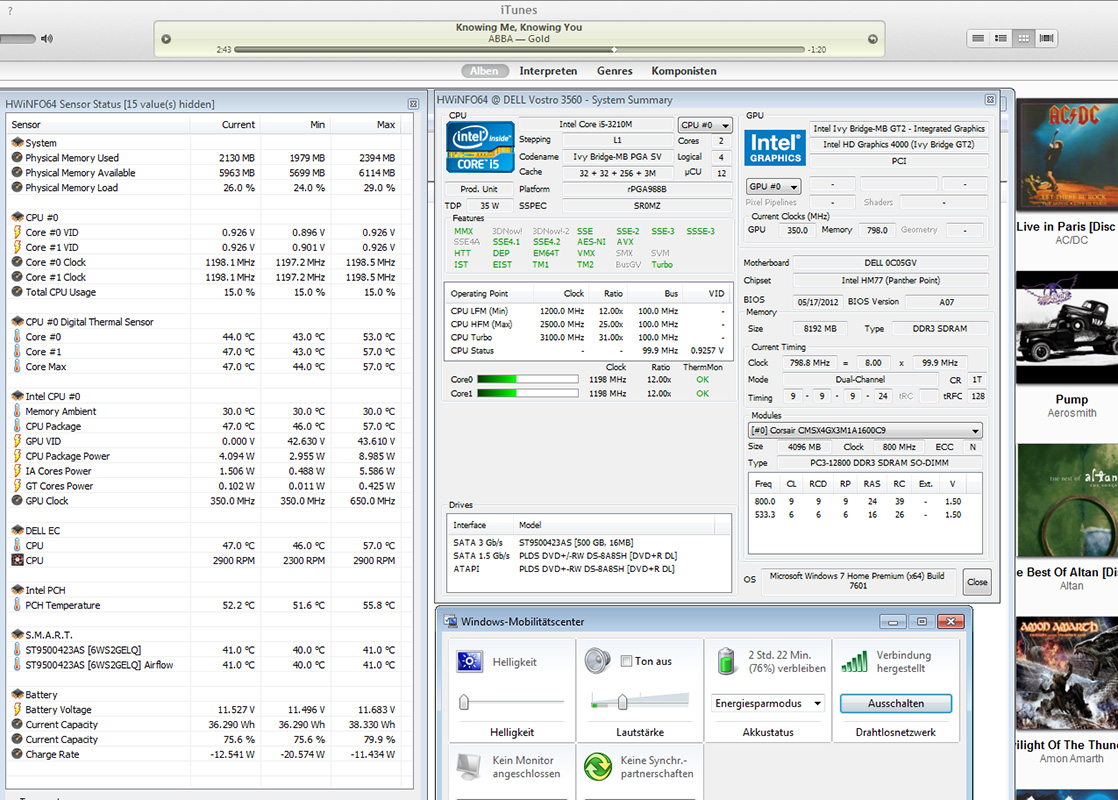The height and width of the screenshot is (800, 1118).
Task: Click the GPU Clock row icon
Action: coord(17,501)
